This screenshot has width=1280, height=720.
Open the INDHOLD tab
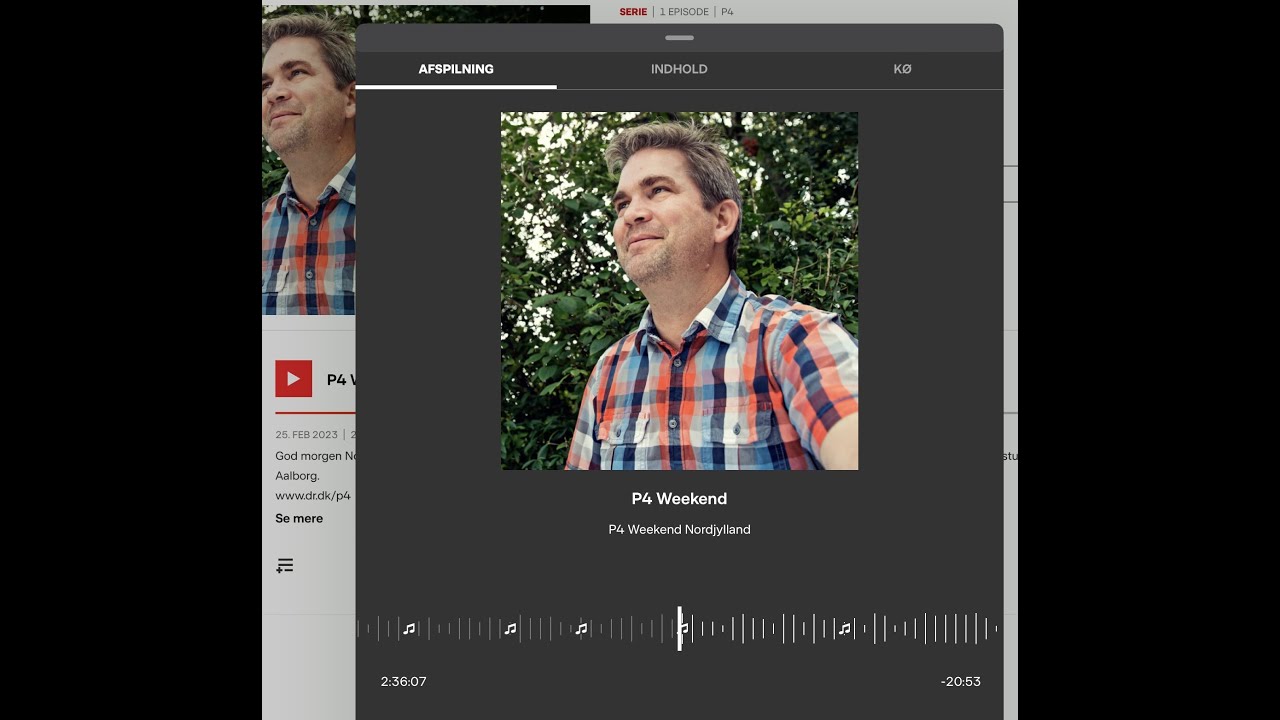(679, 69)
